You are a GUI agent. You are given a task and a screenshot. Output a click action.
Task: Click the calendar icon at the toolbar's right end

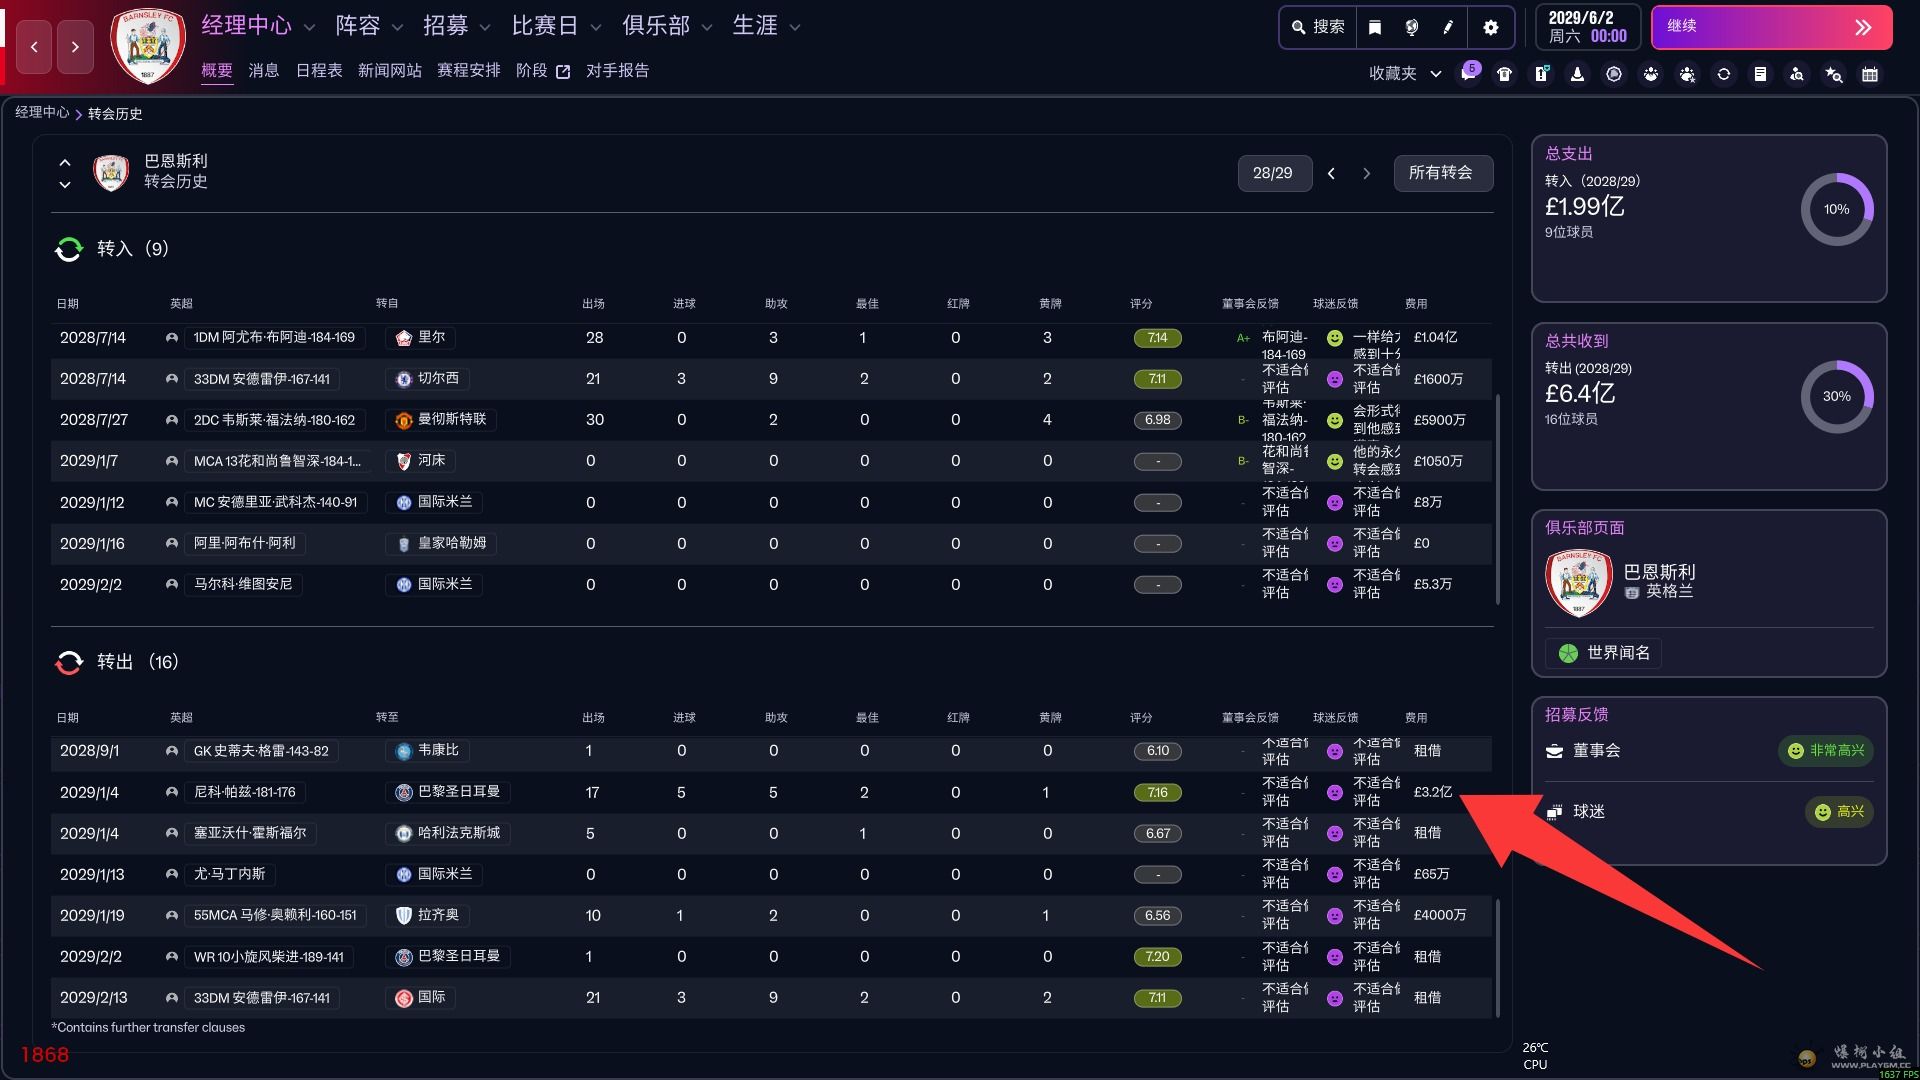pos(1868,74)
